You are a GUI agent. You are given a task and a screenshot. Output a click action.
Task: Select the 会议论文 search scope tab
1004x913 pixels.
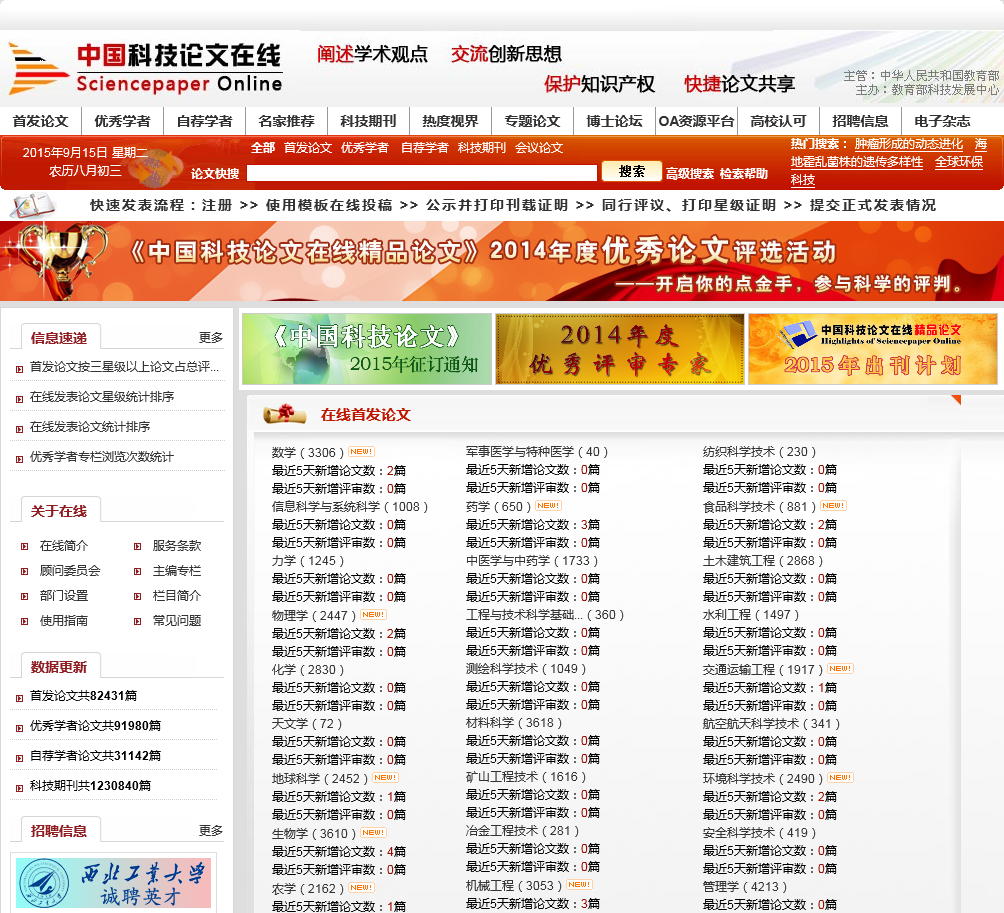point(539,148)
